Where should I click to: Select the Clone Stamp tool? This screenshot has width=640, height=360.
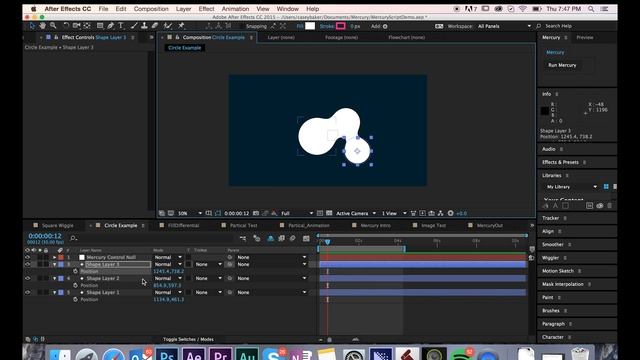pyautogui.click(x=144, y=26)
